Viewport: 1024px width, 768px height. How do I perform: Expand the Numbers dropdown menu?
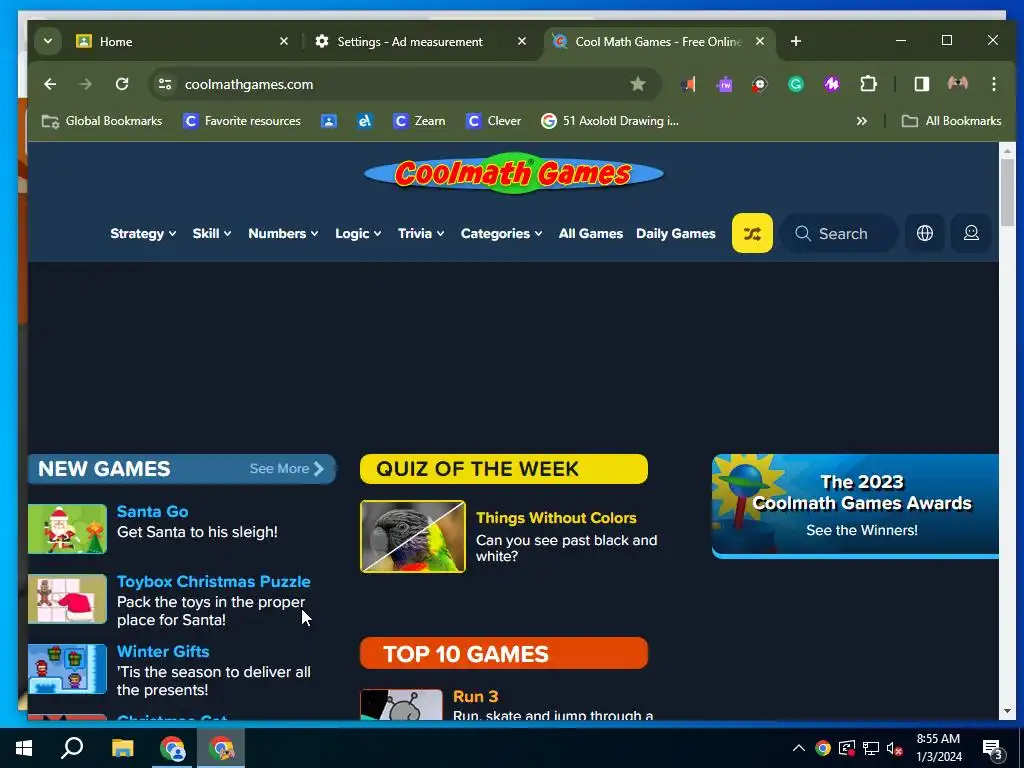(x=283, y=233)
